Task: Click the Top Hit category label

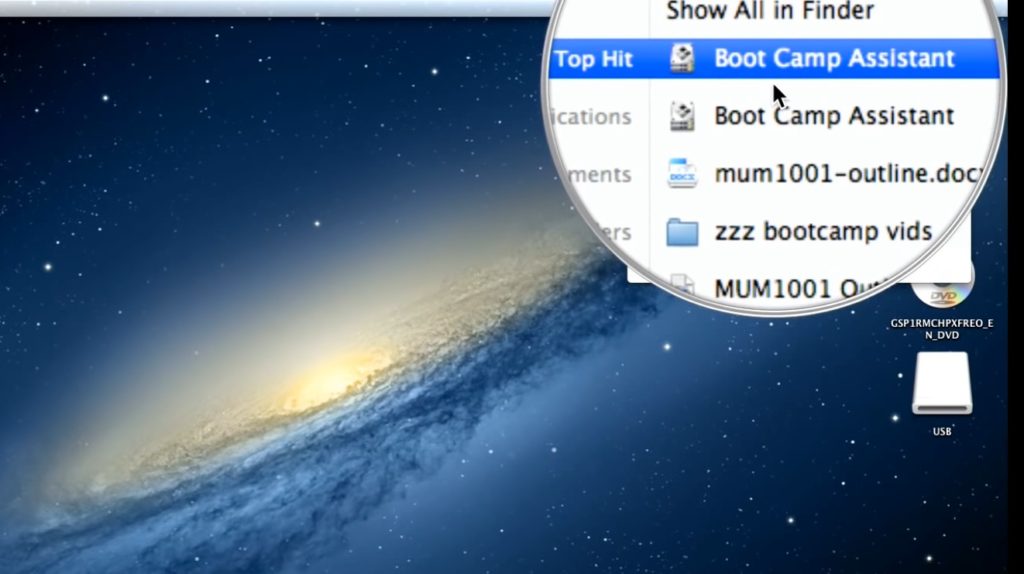Action: 594,59
